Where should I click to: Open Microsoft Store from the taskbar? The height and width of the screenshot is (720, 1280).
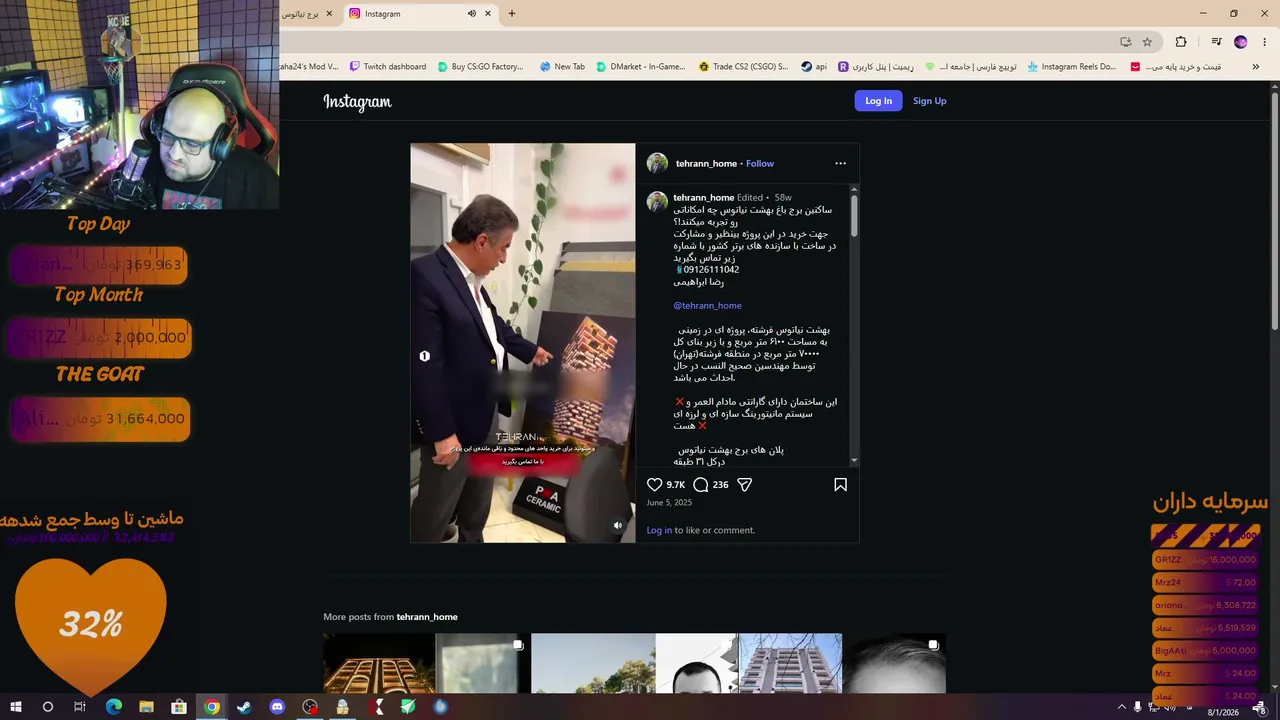pyautogui.click(x=179, y=707)
